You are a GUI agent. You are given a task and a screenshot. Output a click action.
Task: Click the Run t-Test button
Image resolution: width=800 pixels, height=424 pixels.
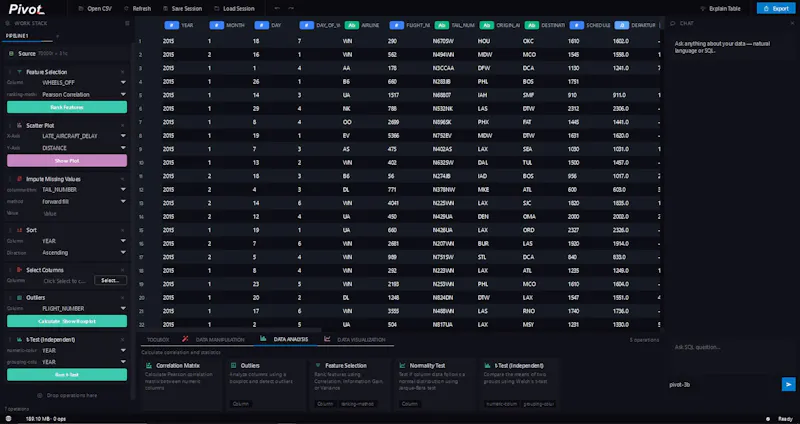(x=67, y=375)
